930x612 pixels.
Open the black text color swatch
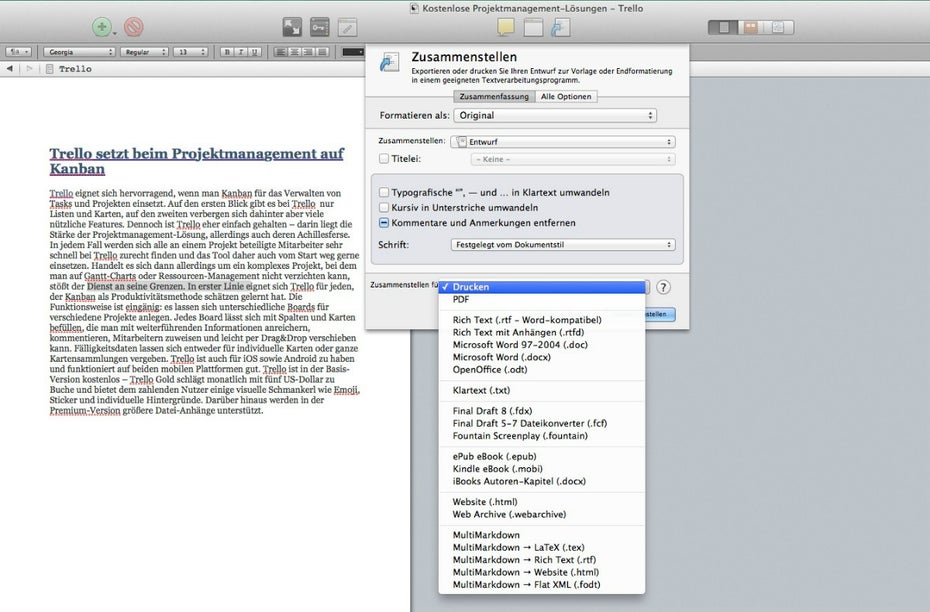353,52
